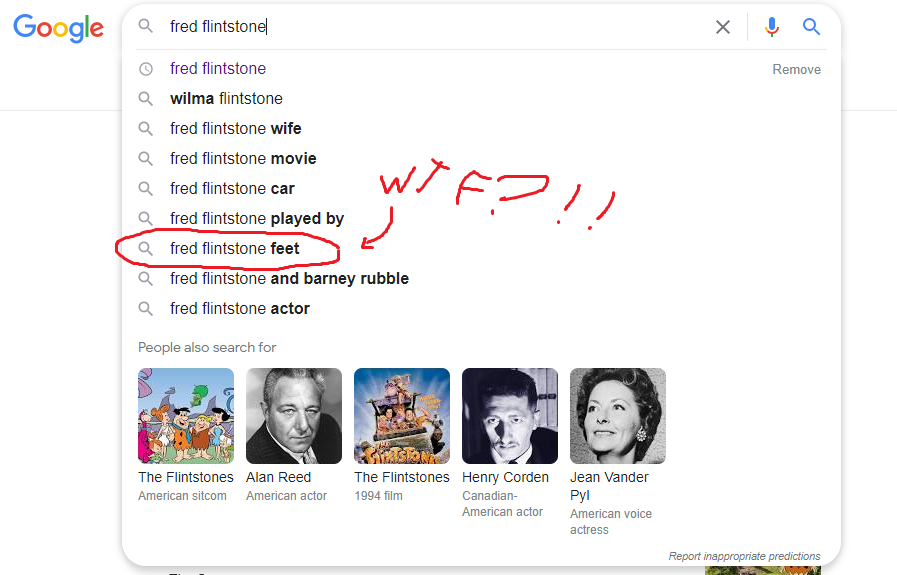
Task: Select the suggestion wilma flintstone
Action: point(226,98)
